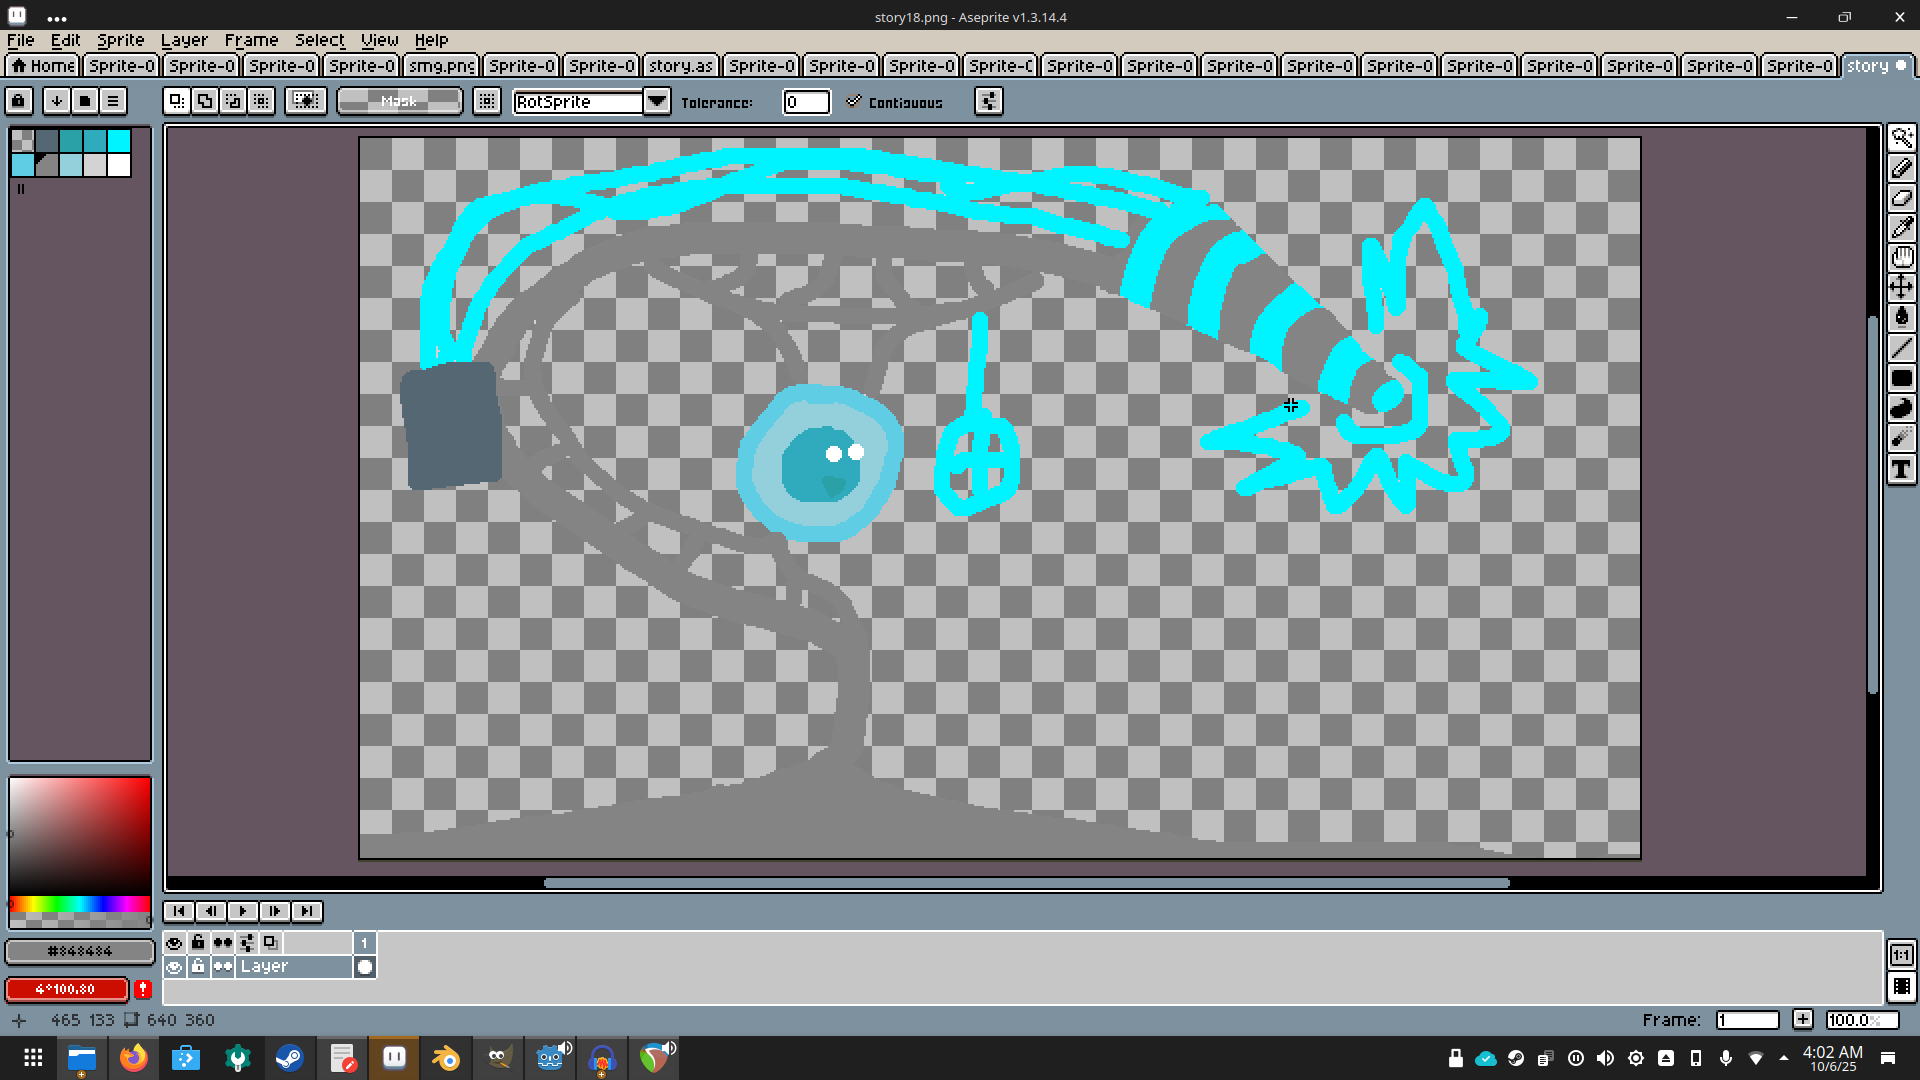Select the Text tool
The image size is (1920, 1080).
pos(1901,469)
